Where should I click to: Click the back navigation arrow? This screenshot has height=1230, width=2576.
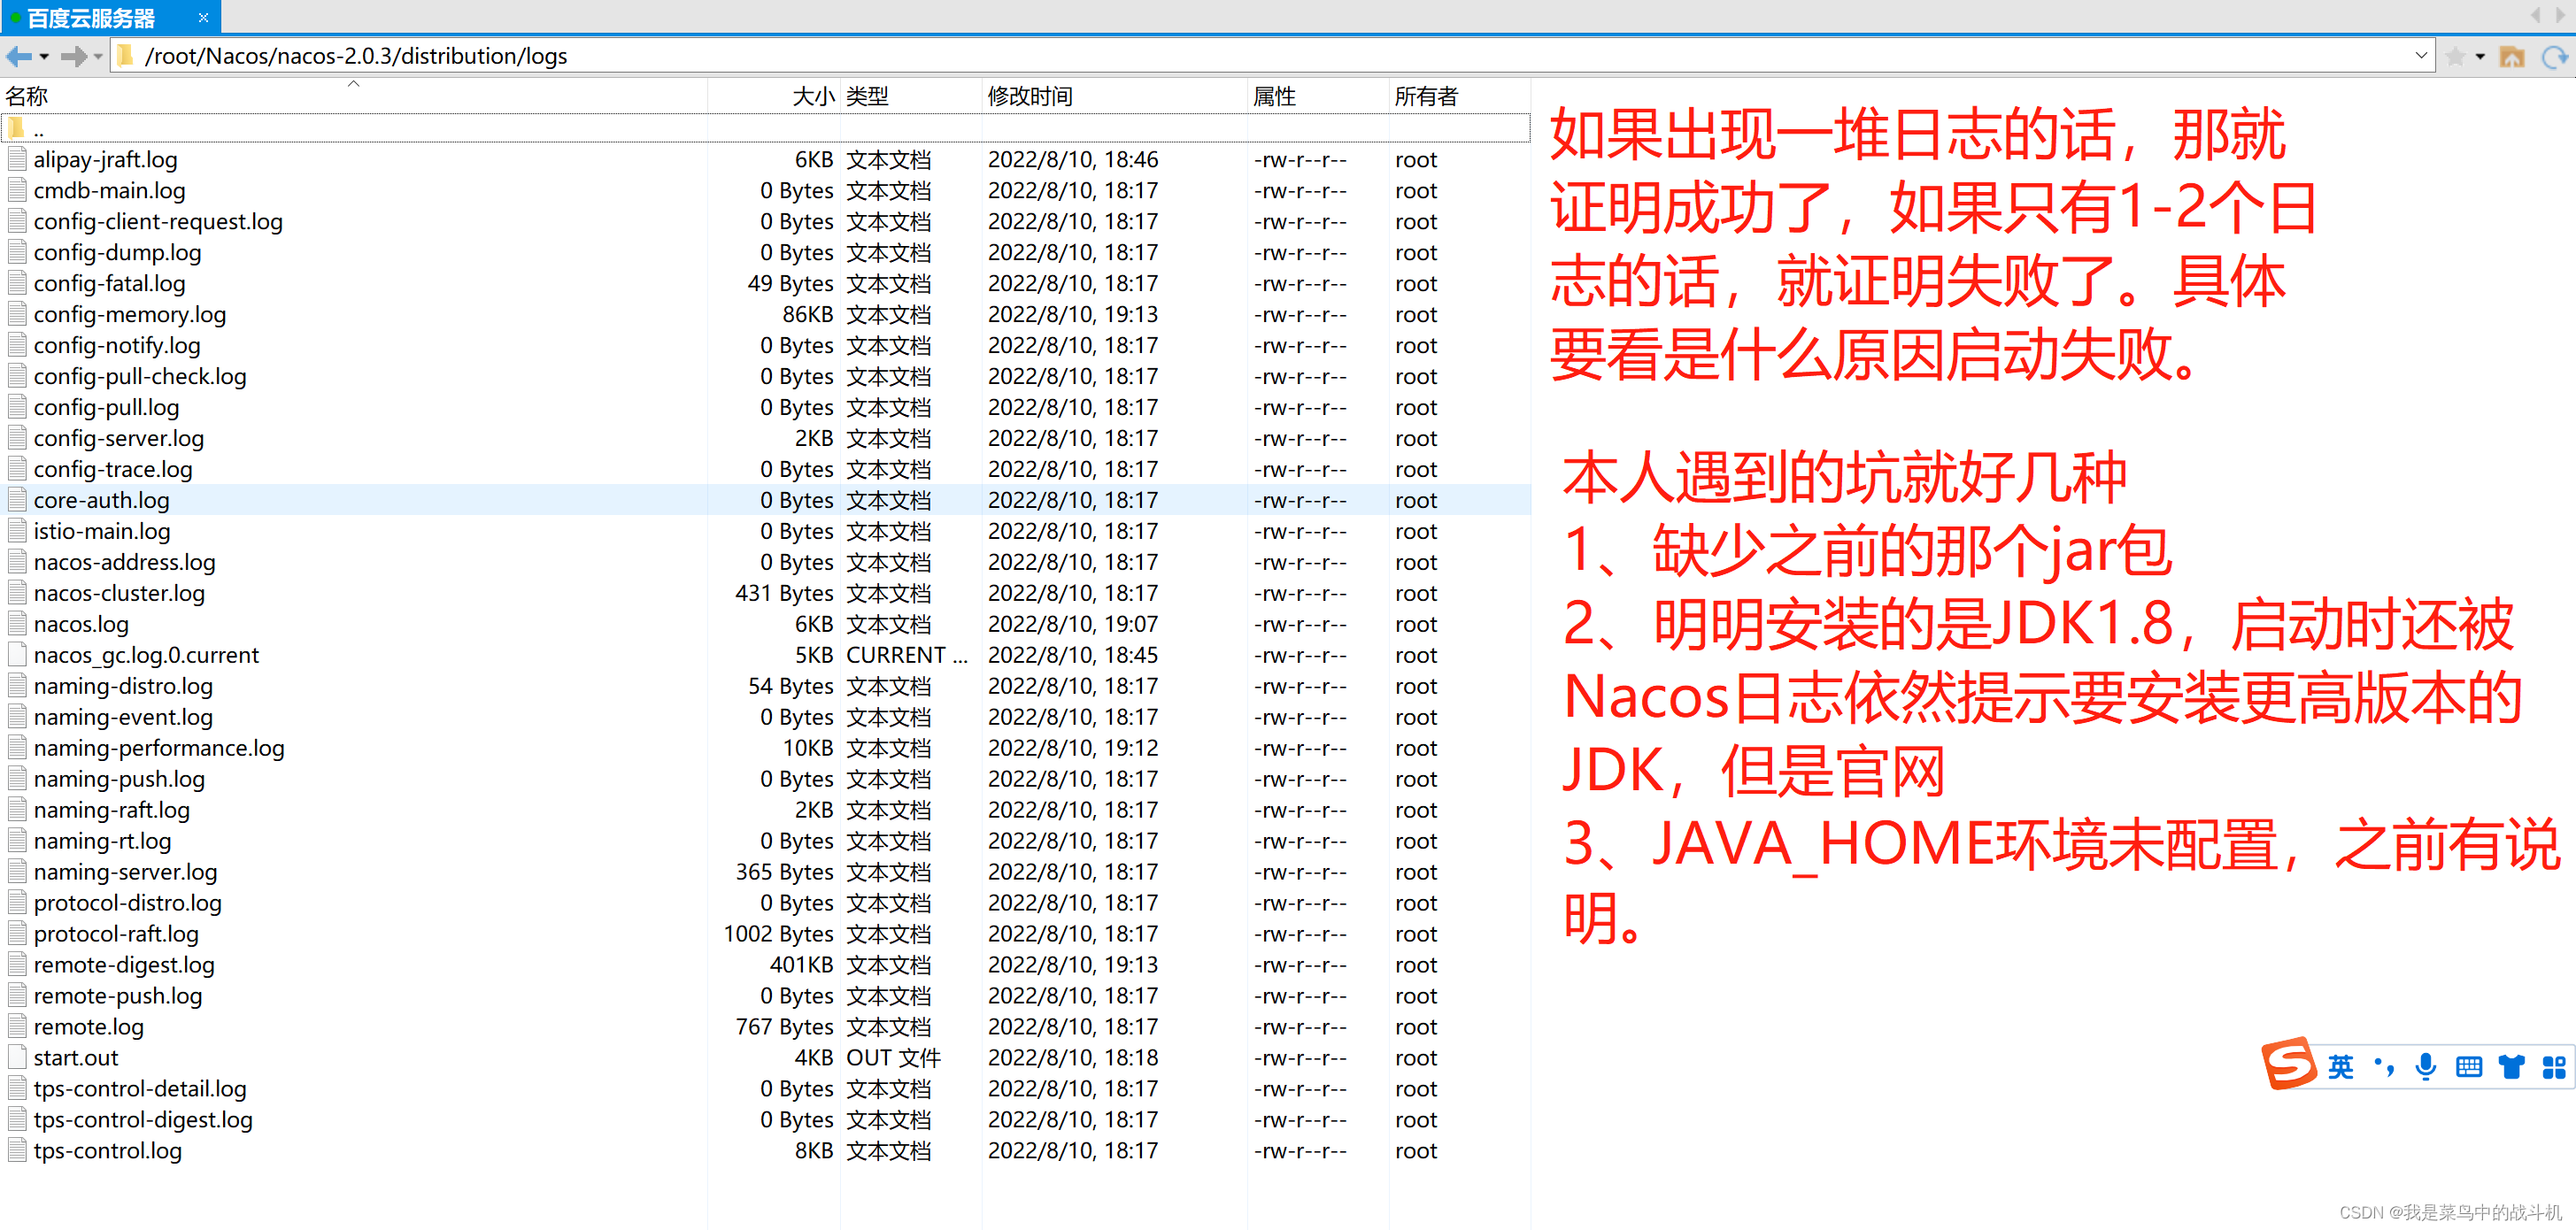[19, 56]
